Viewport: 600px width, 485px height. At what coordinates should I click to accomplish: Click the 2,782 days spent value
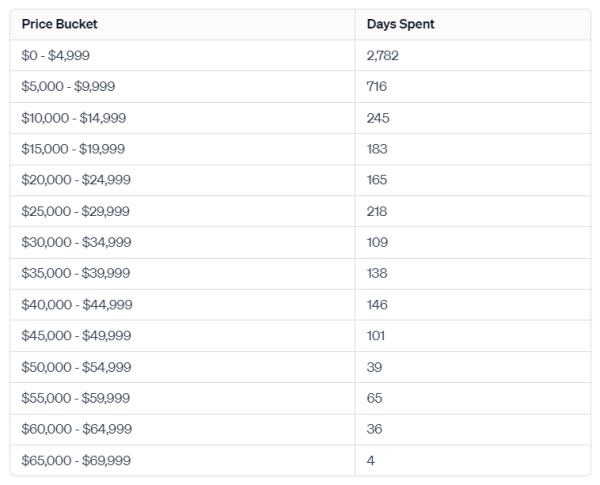coord(383,56)
